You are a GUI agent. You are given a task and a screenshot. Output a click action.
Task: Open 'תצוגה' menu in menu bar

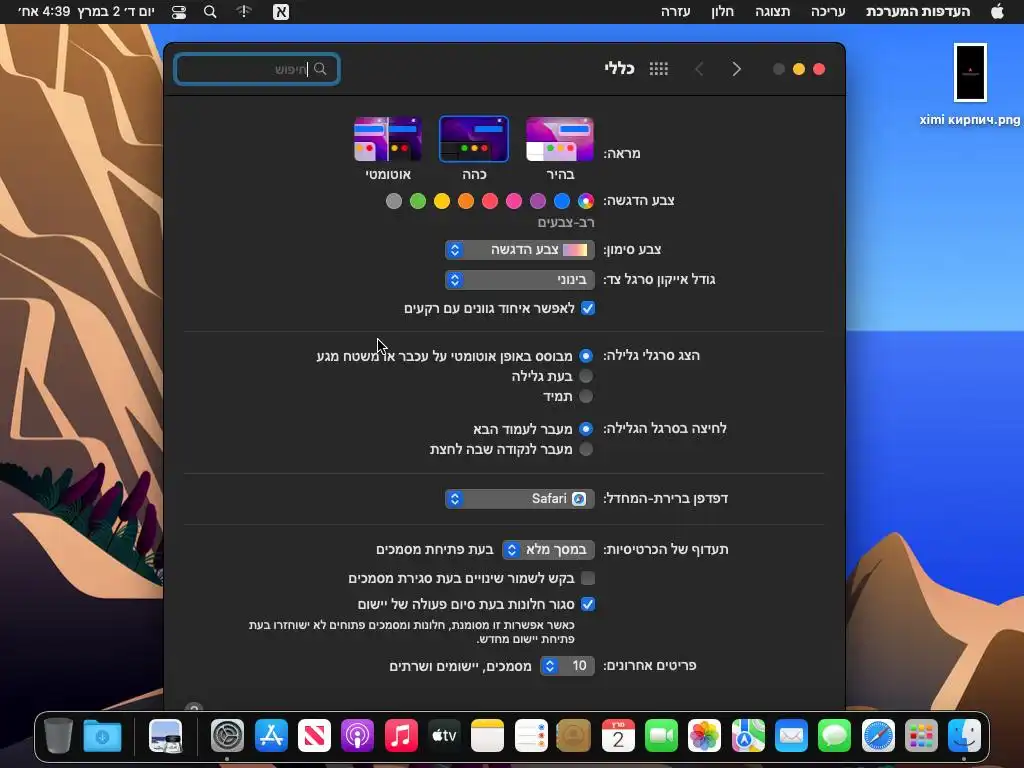tap(773, 12)
